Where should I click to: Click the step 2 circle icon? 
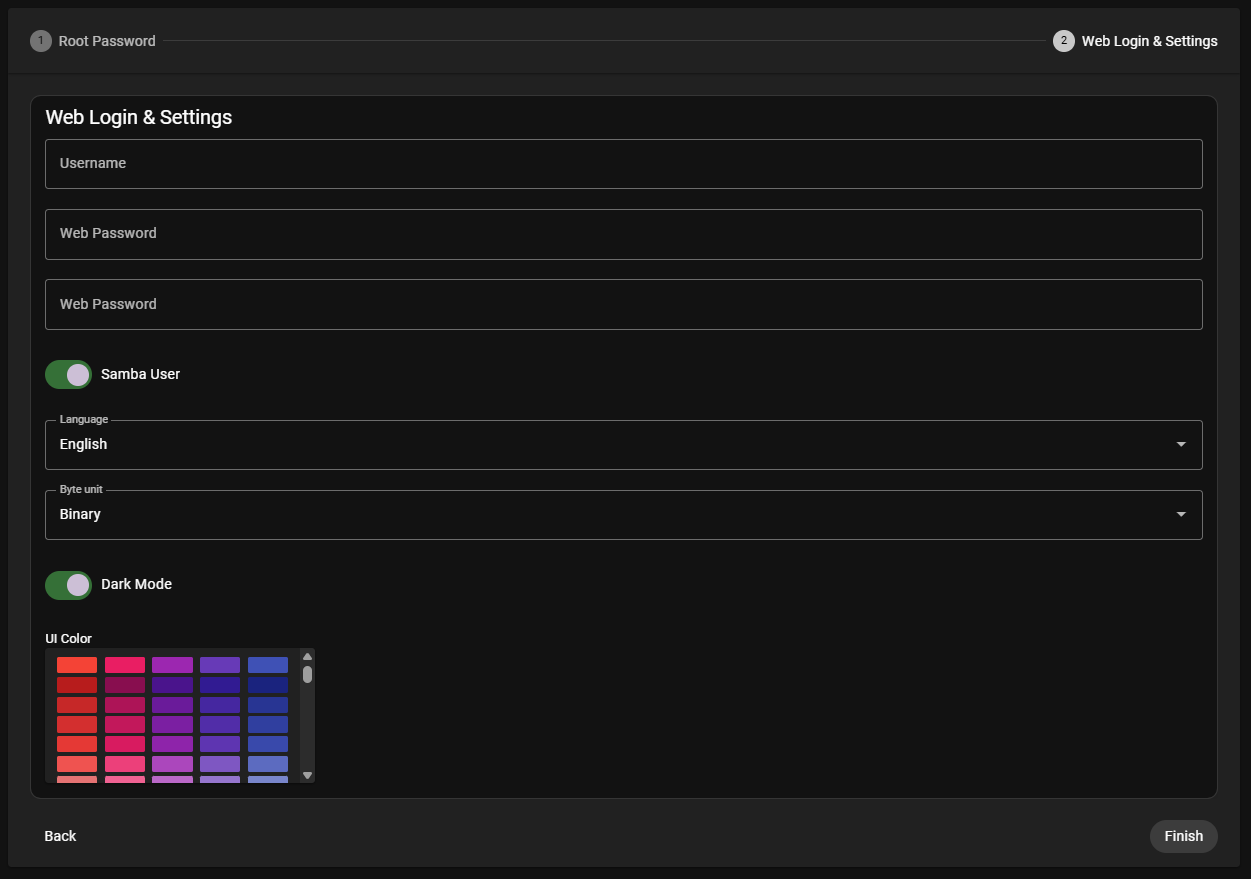pos(1062,41)
